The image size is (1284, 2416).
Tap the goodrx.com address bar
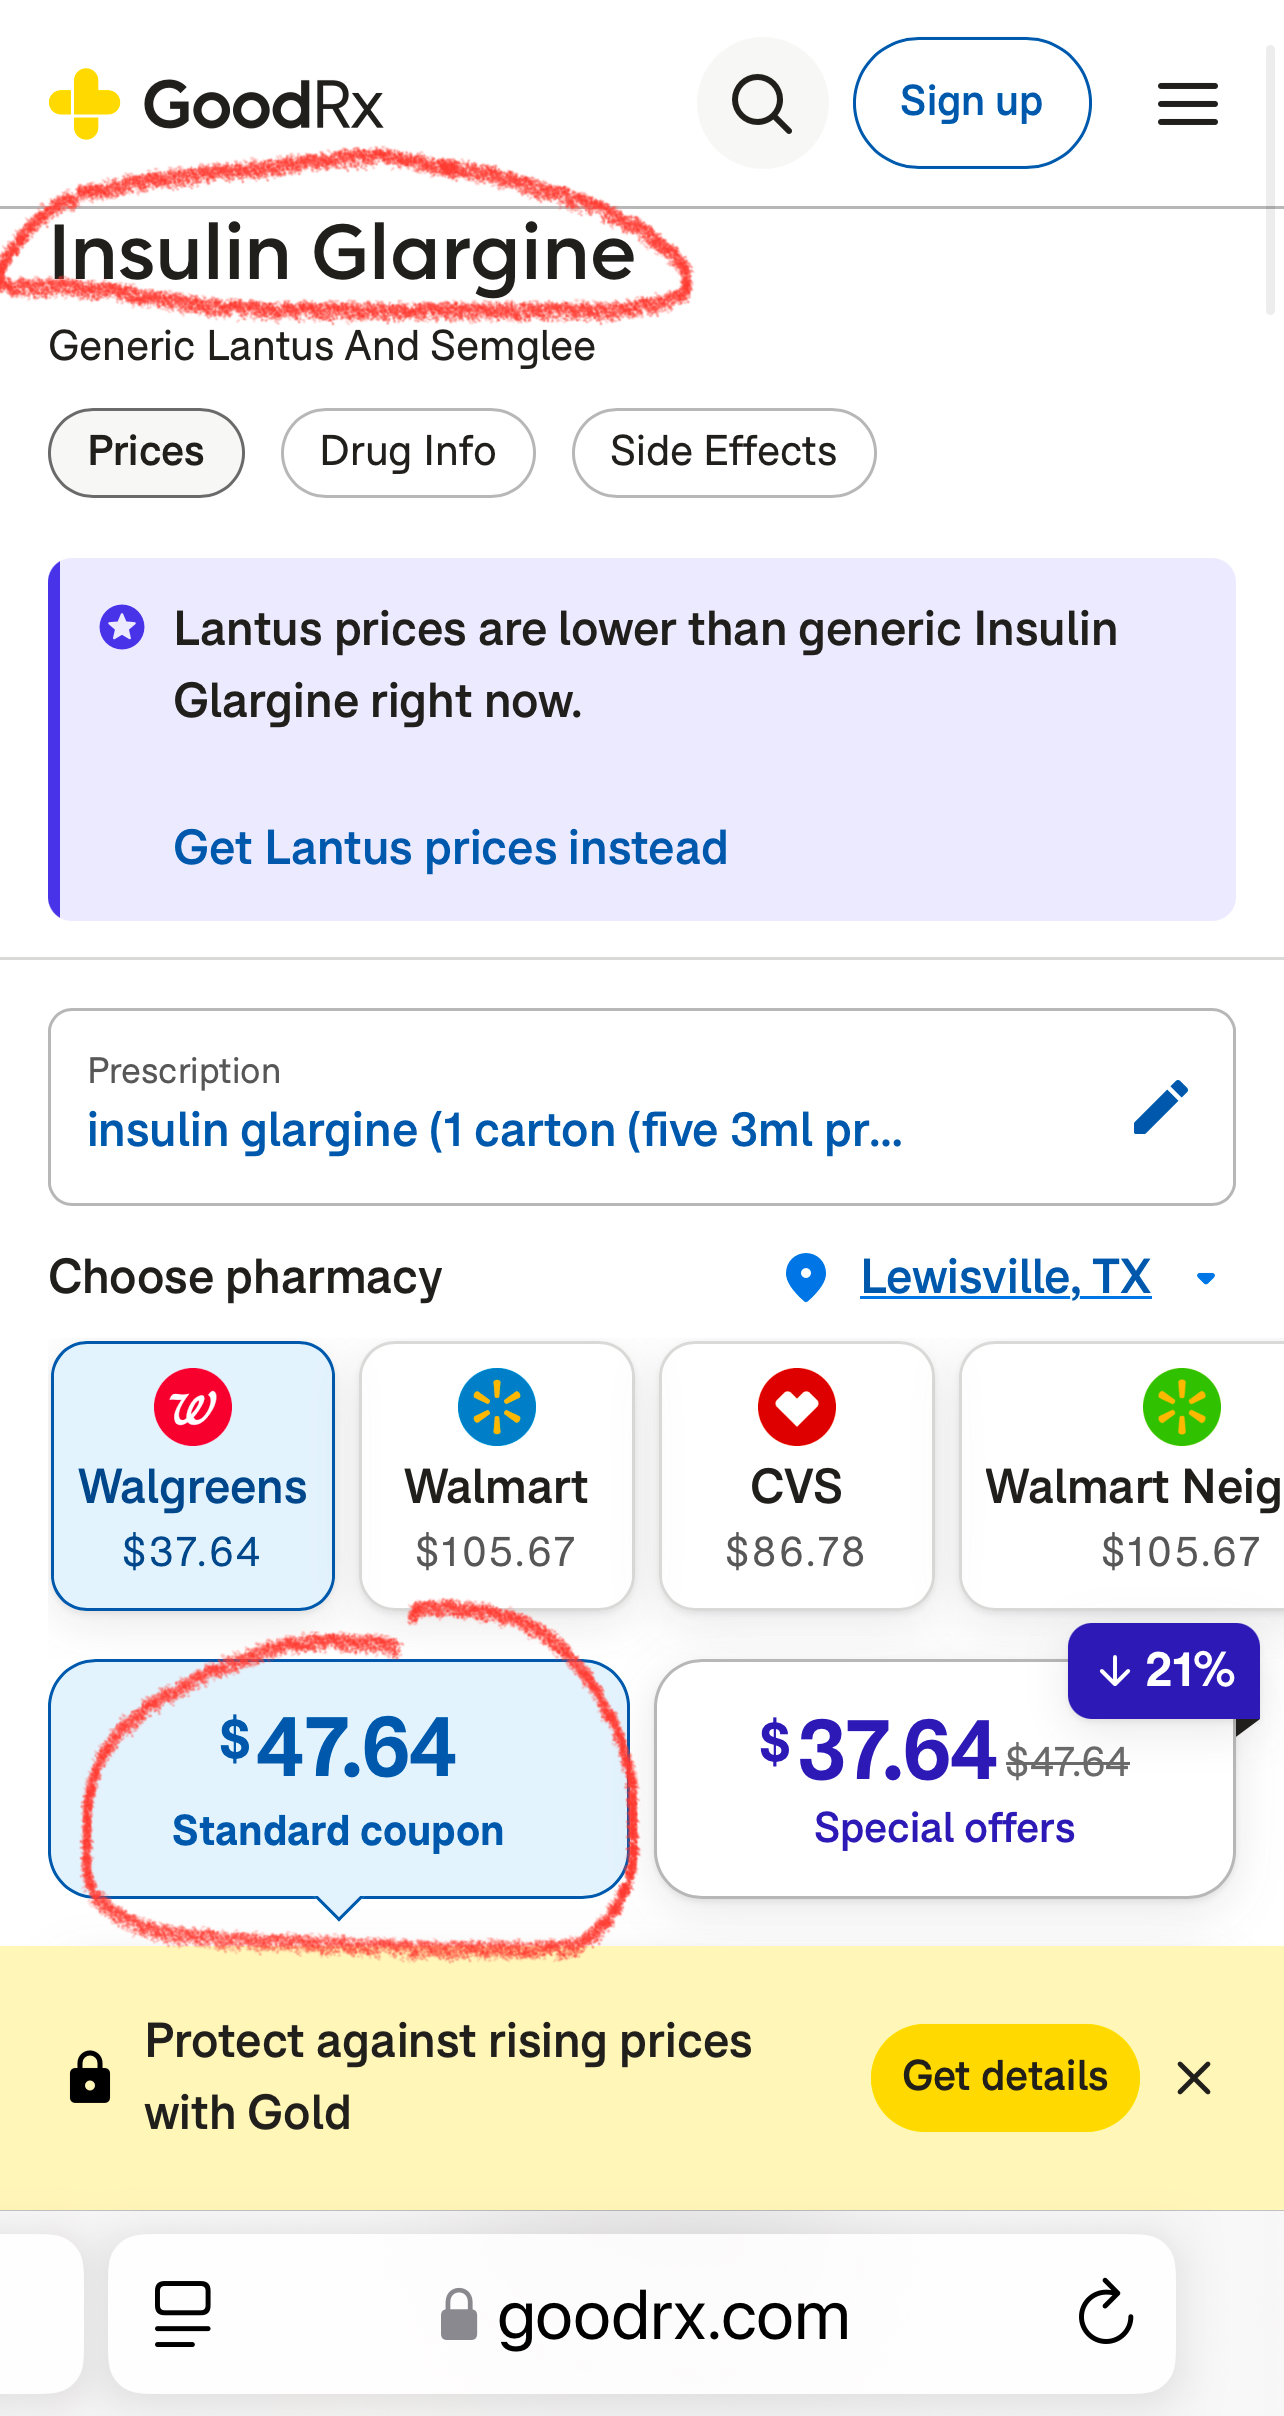tap(672, 2315)
